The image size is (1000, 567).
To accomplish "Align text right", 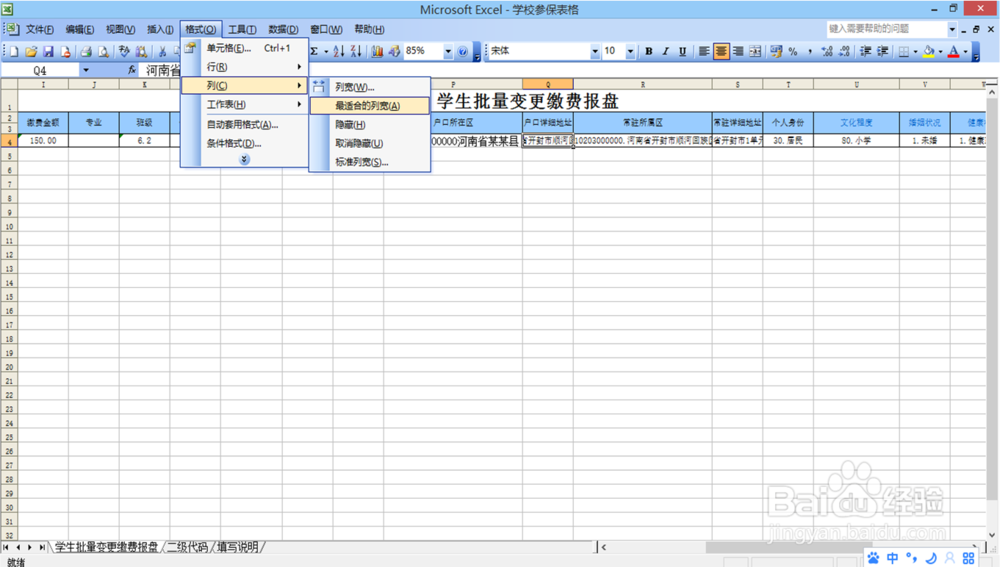I will coord(738,52).
